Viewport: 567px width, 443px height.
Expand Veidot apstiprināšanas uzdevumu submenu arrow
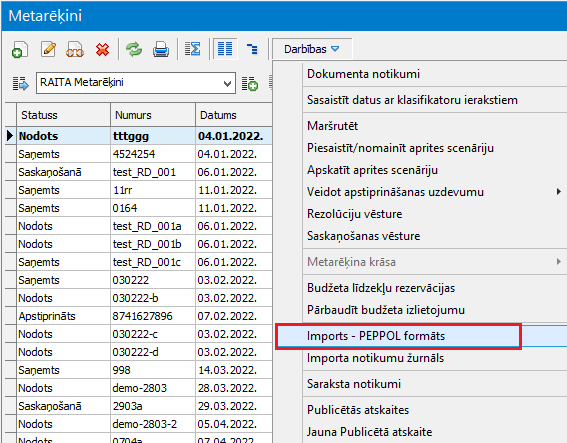(x=559, y=192)
